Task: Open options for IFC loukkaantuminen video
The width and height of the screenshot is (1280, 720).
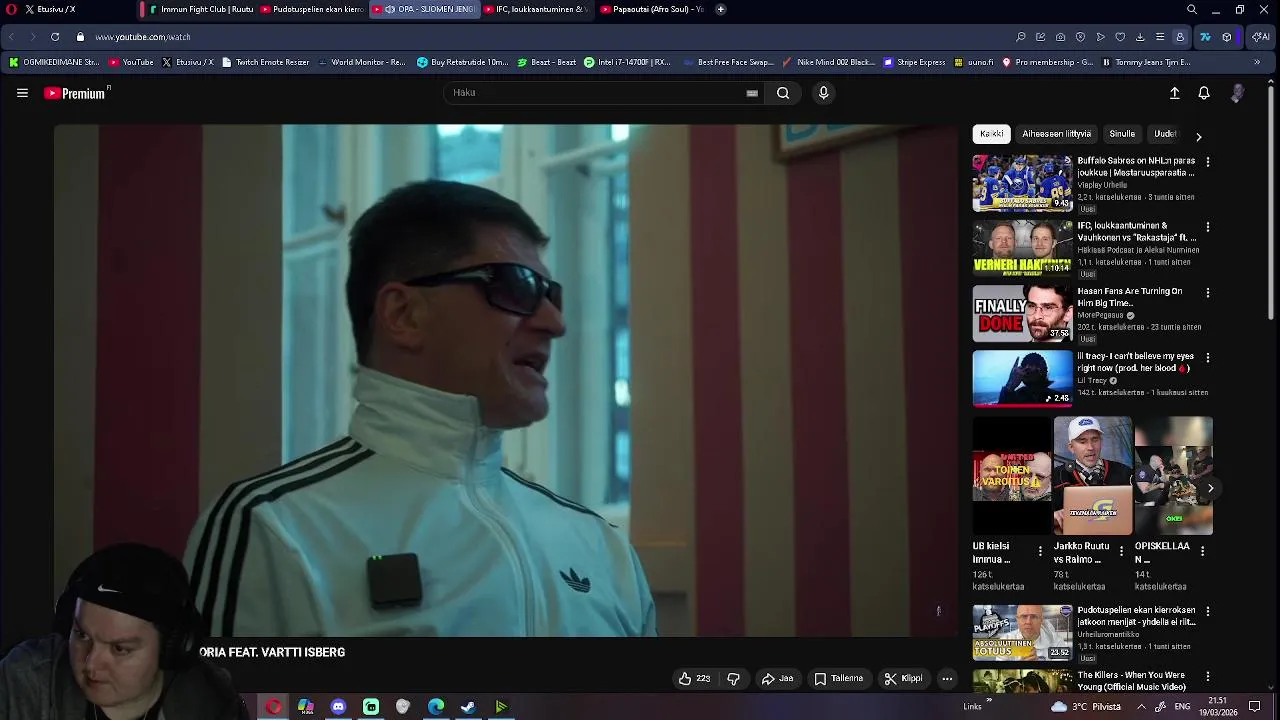Action: click(x=1208, y=227)
